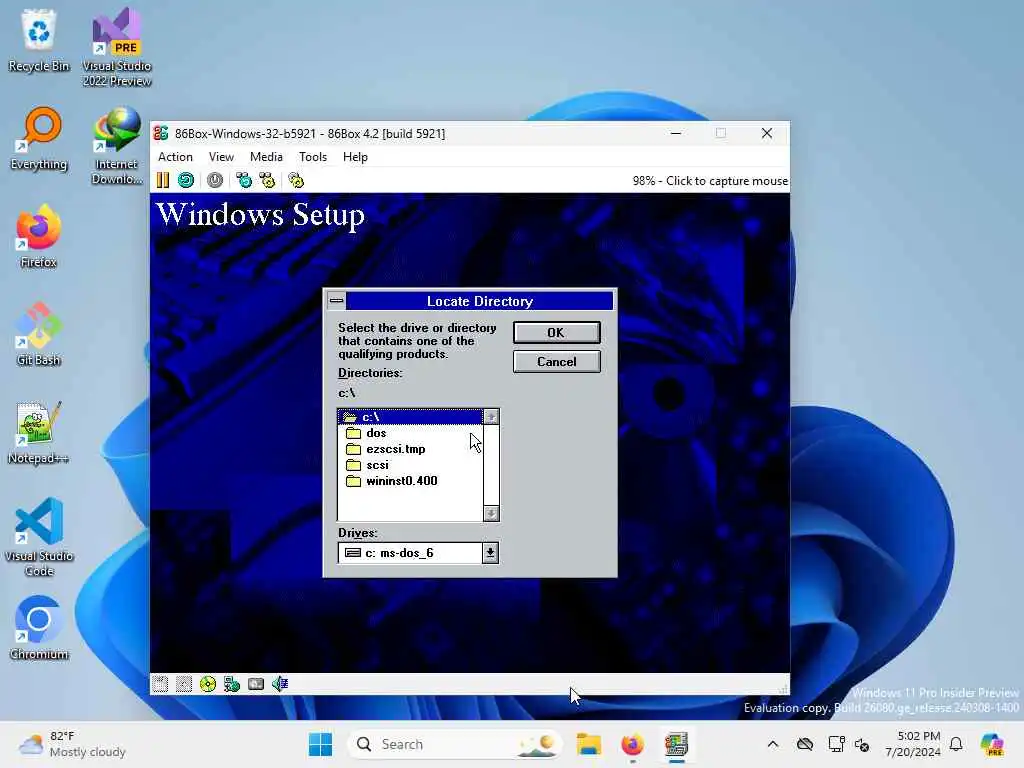This screenshot has width=1024, height=768.
Task: Open the Visual Studio Code desktop icon
Action: pos(39,537)
